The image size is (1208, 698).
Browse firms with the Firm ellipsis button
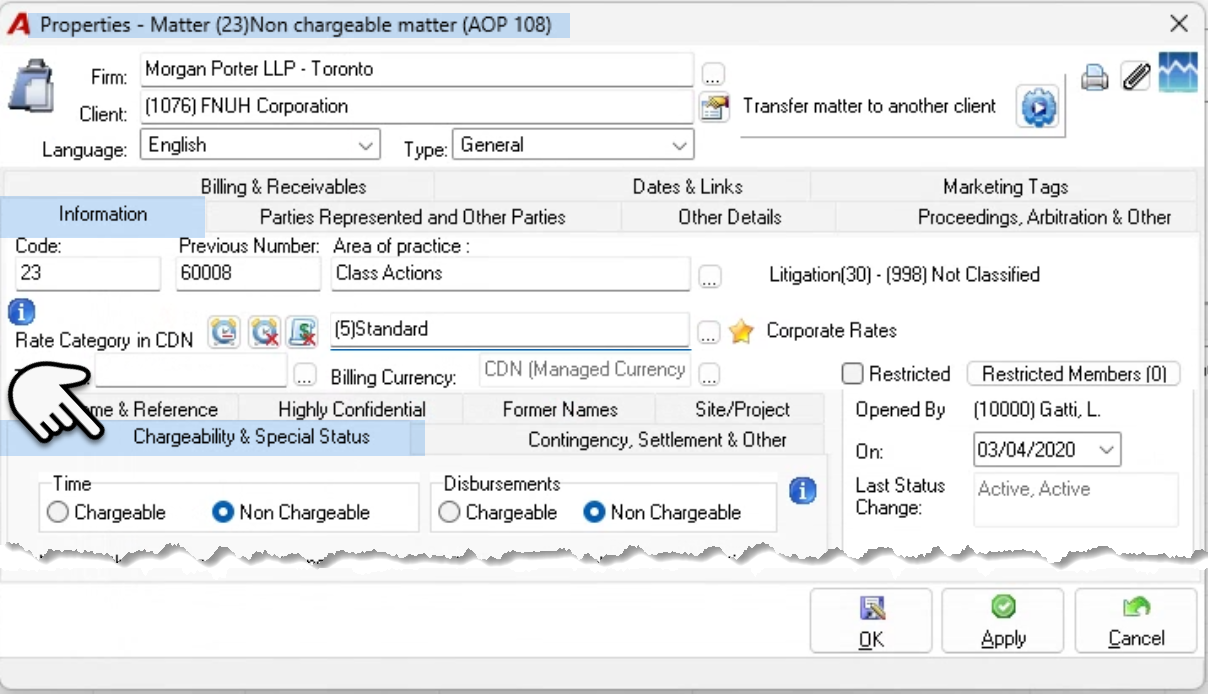coord(712,74)
